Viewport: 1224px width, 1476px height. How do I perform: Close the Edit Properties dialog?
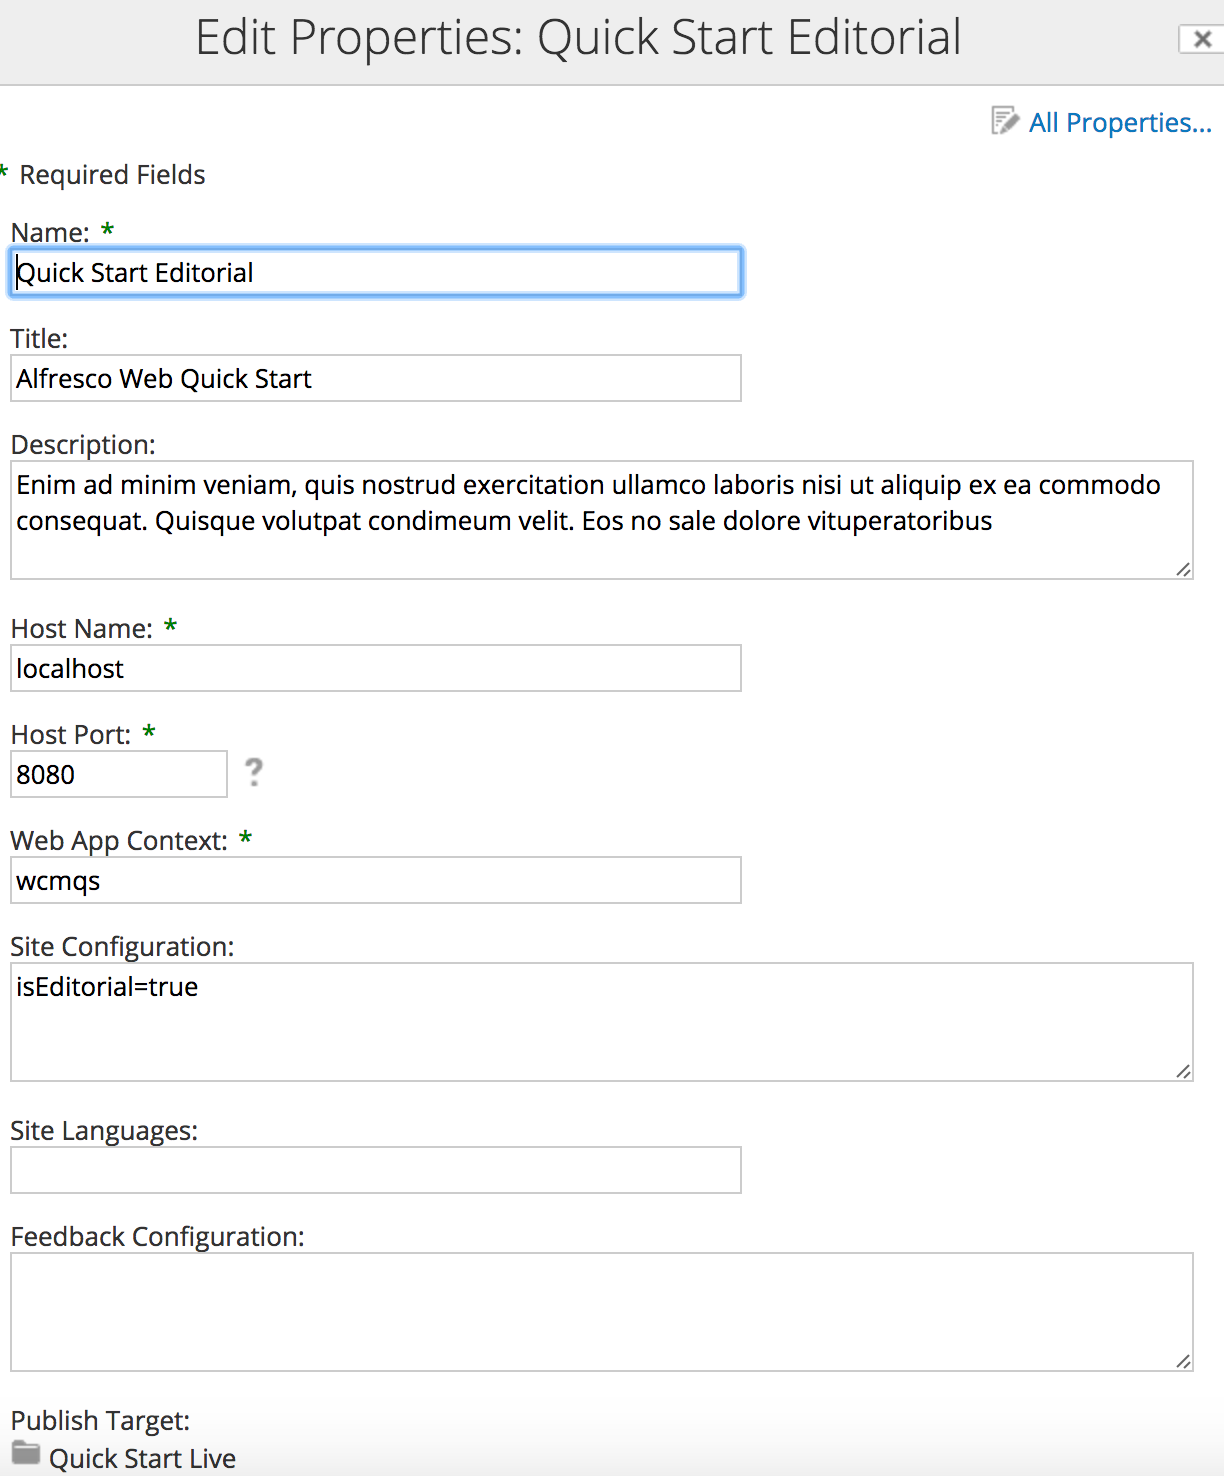1202,39
